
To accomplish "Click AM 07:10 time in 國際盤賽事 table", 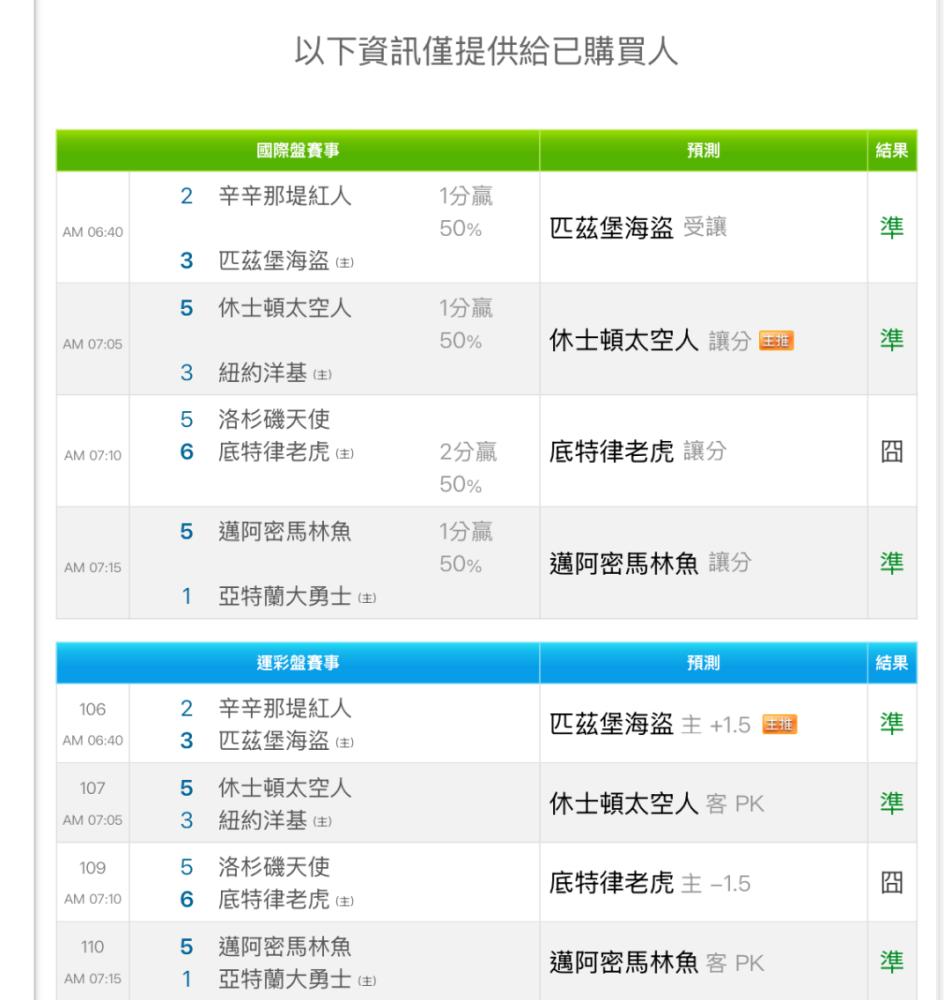I will tap(92, 455).
